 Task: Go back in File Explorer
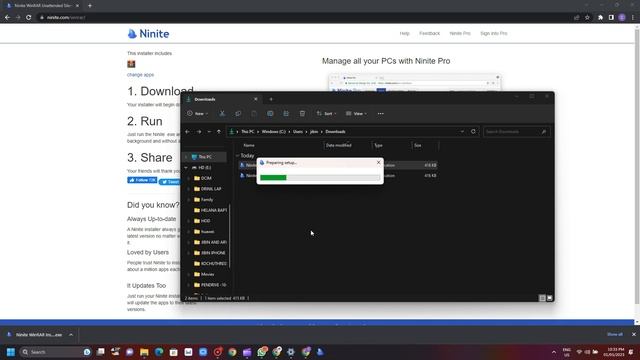[x=187, y=132]
